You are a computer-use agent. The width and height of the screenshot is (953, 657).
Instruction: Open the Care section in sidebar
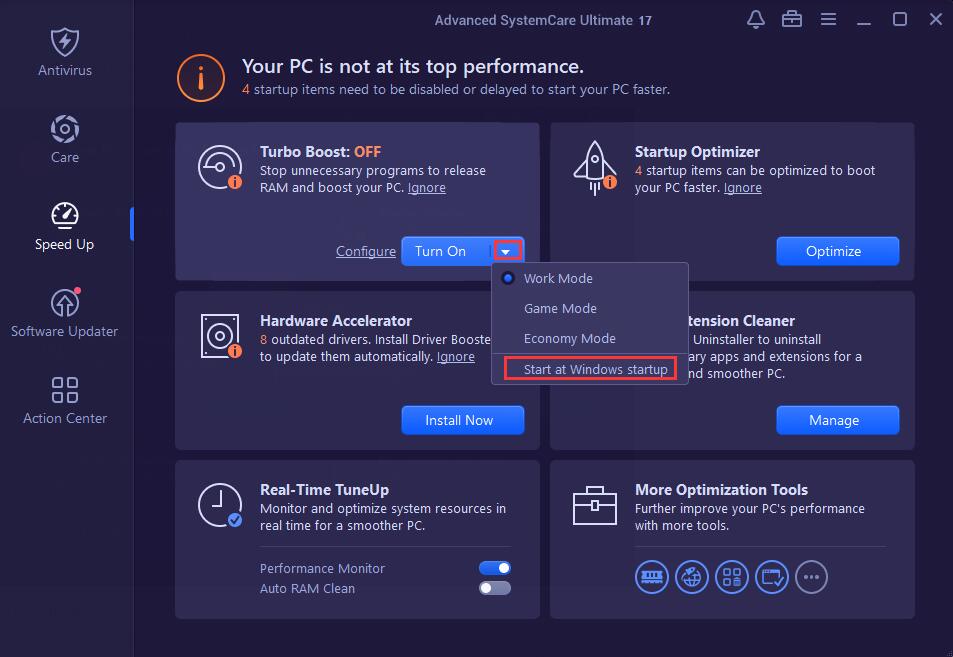[65, 139]
